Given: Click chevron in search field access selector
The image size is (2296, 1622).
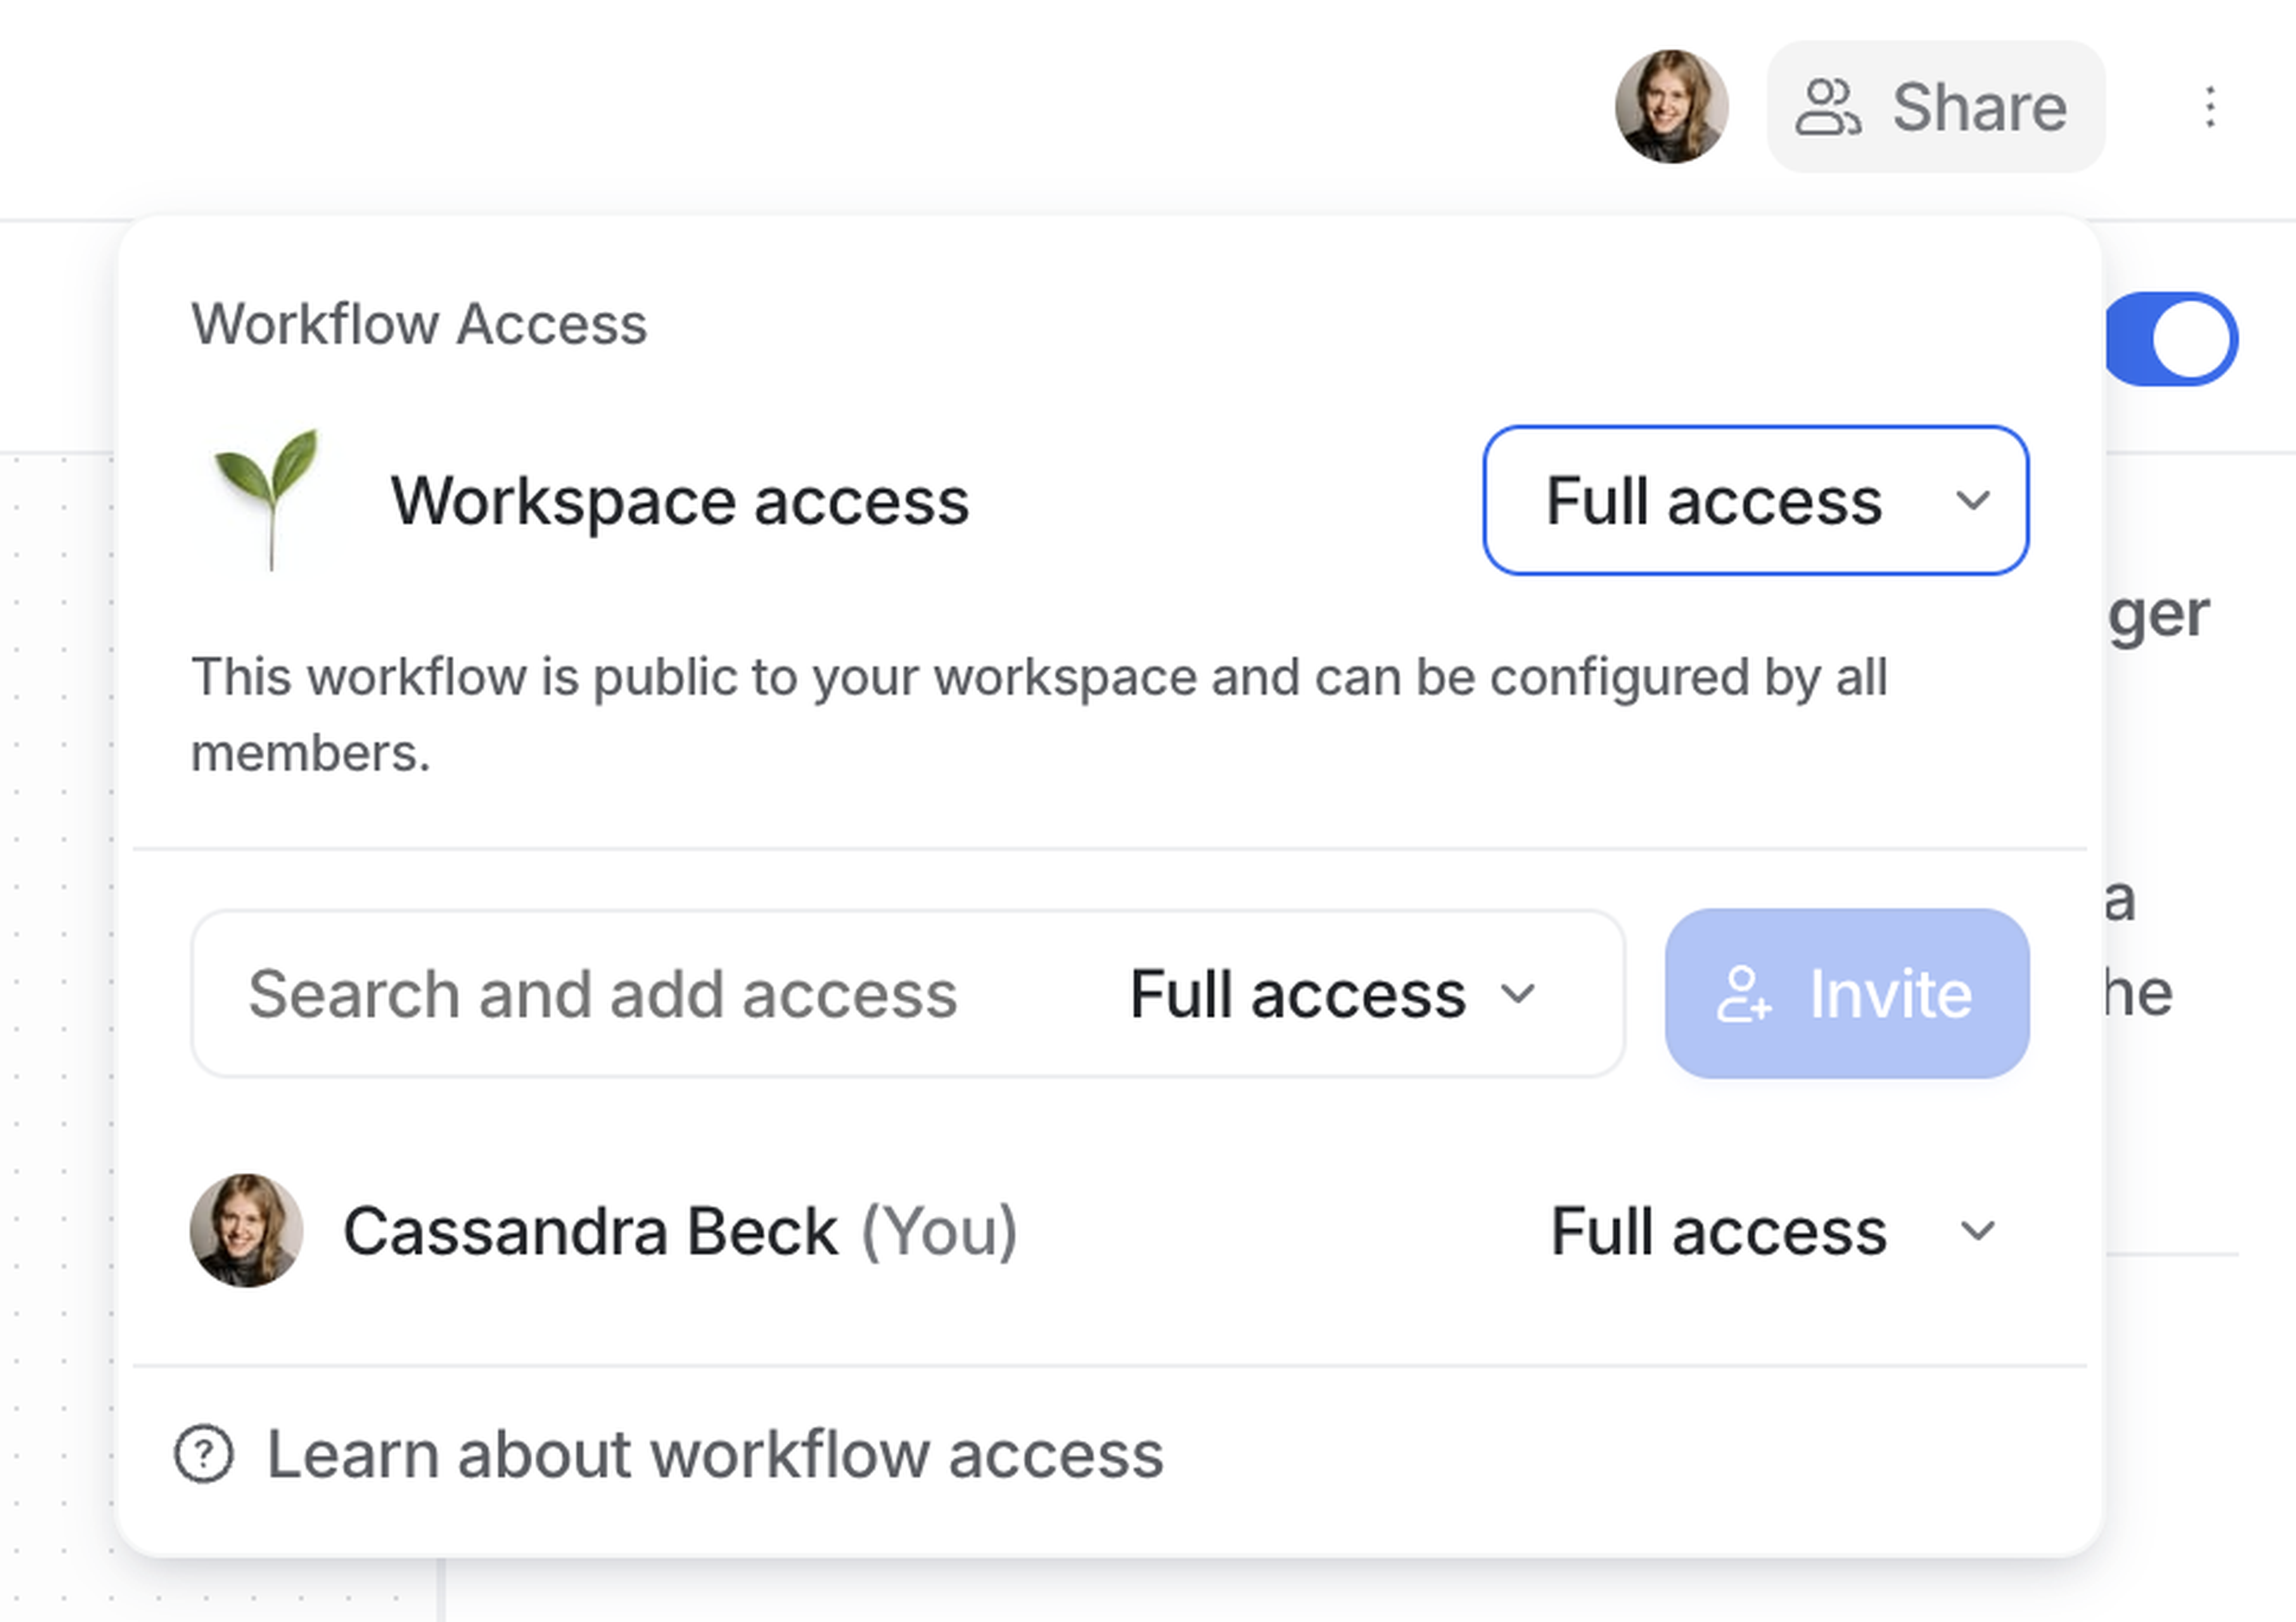Looking at the screenshot, I should 1518,994.
